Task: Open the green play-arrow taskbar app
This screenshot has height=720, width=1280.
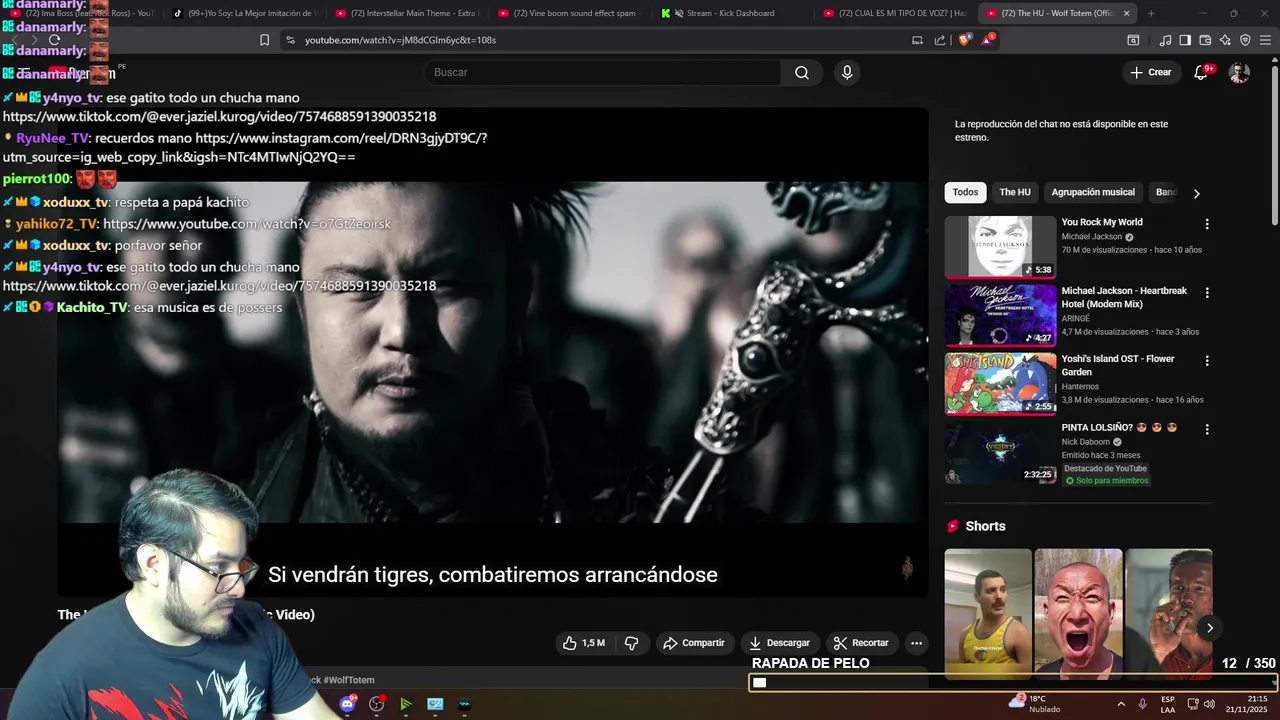Action: pyautogui.click(x=405, y=704)
